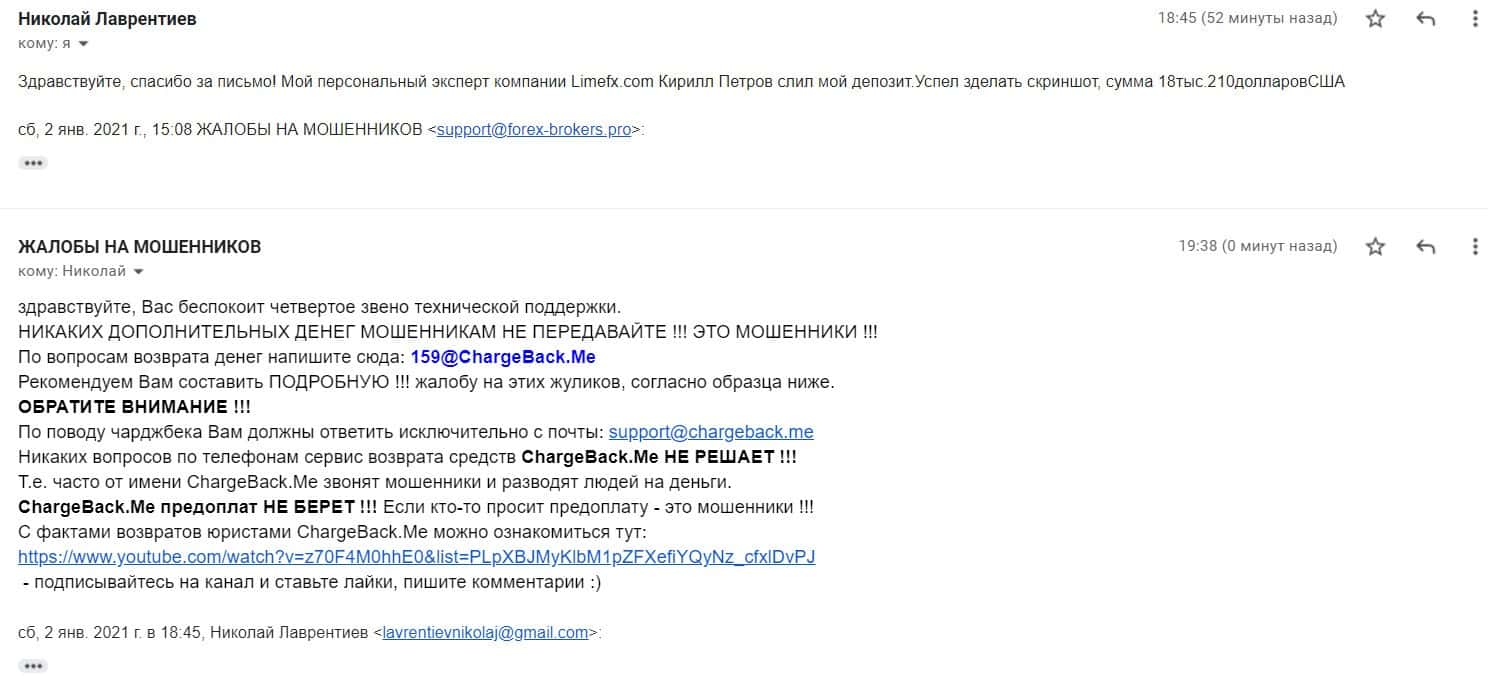Open the support@chargeback.me link
The width and height of the screenshot is (1505, 676).
[x=711, y=432]
